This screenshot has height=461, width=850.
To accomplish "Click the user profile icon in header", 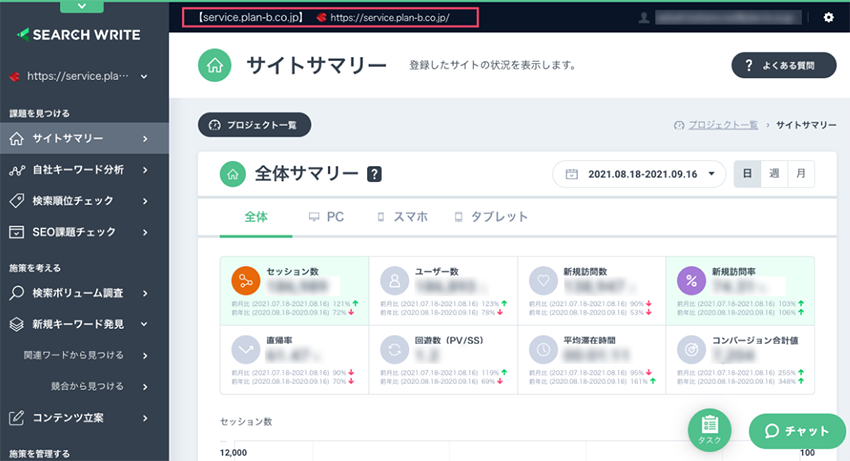I will 643,17.
